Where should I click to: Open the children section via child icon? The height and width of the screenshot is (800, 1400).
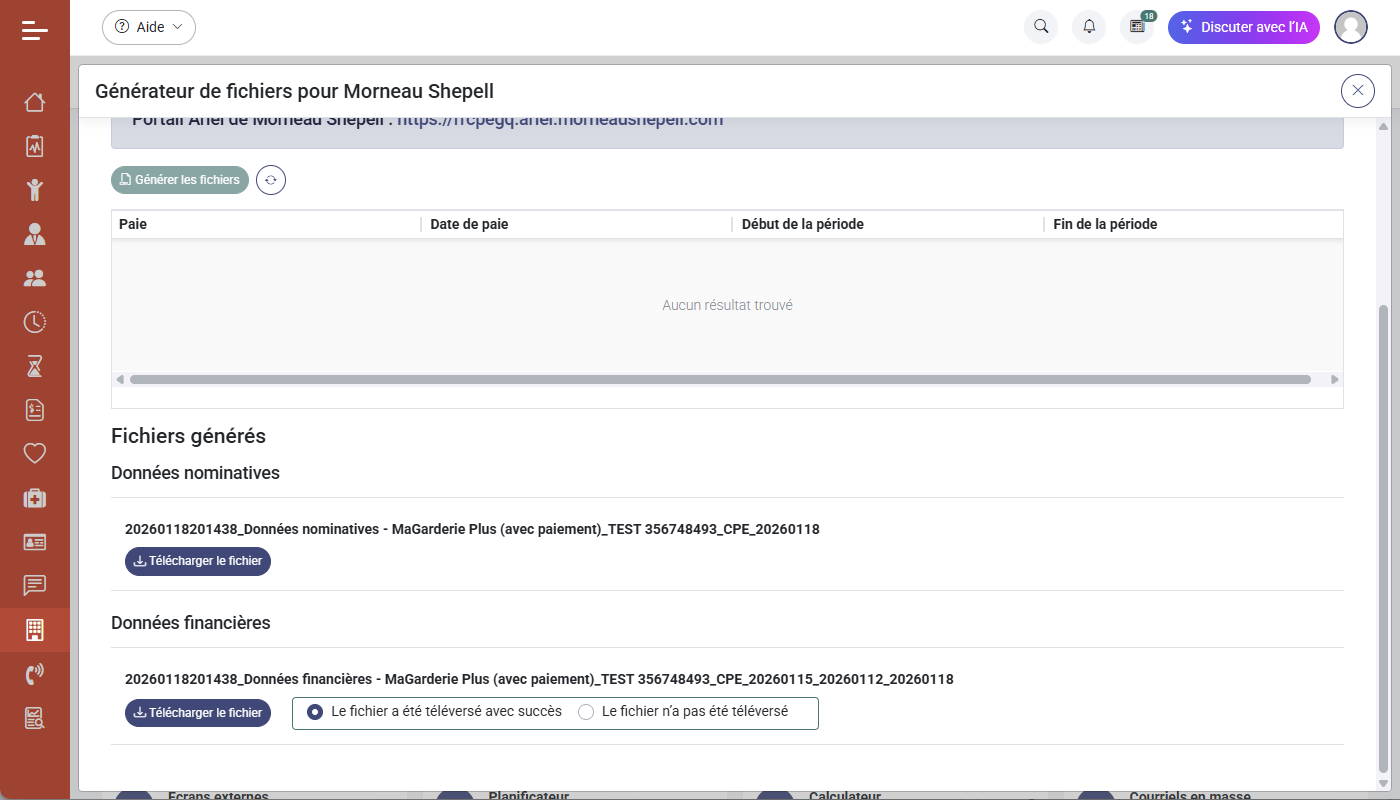point(34,189)
